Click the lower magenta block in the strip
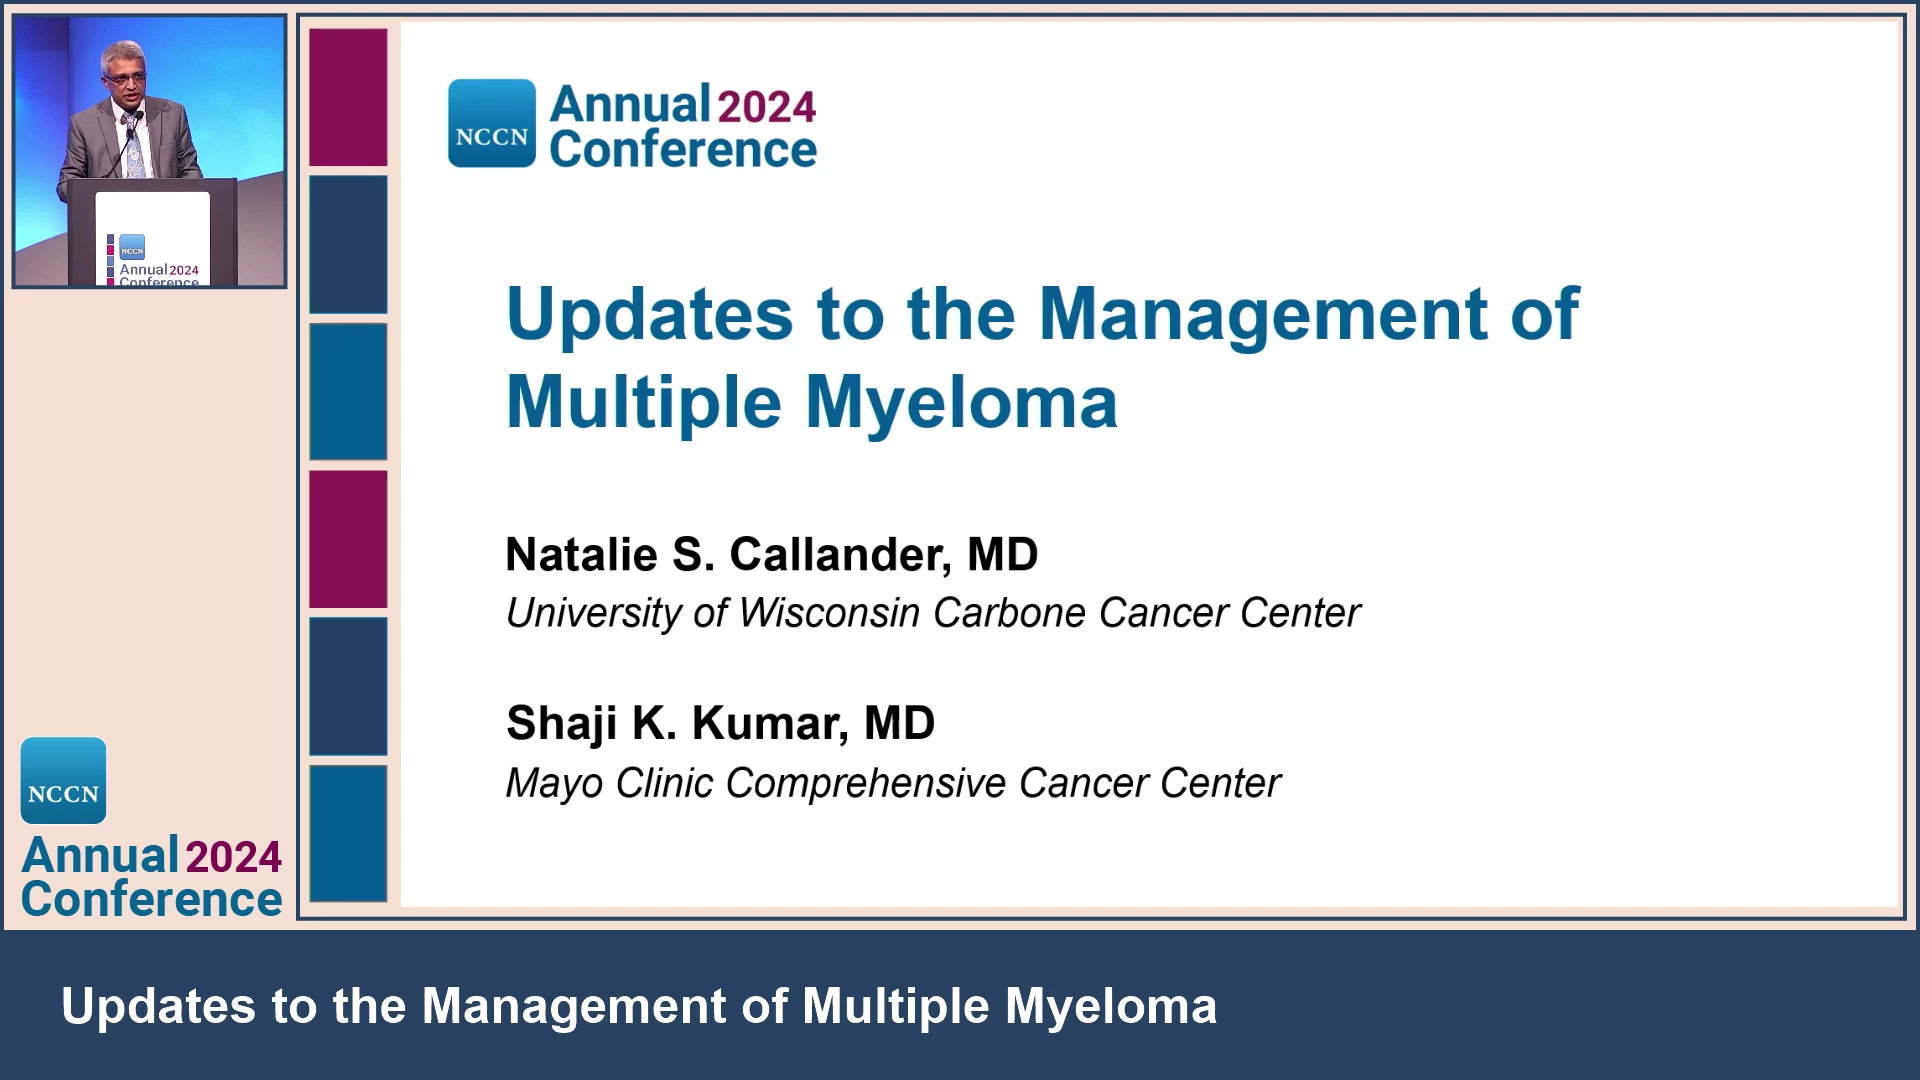 point(348,539)
